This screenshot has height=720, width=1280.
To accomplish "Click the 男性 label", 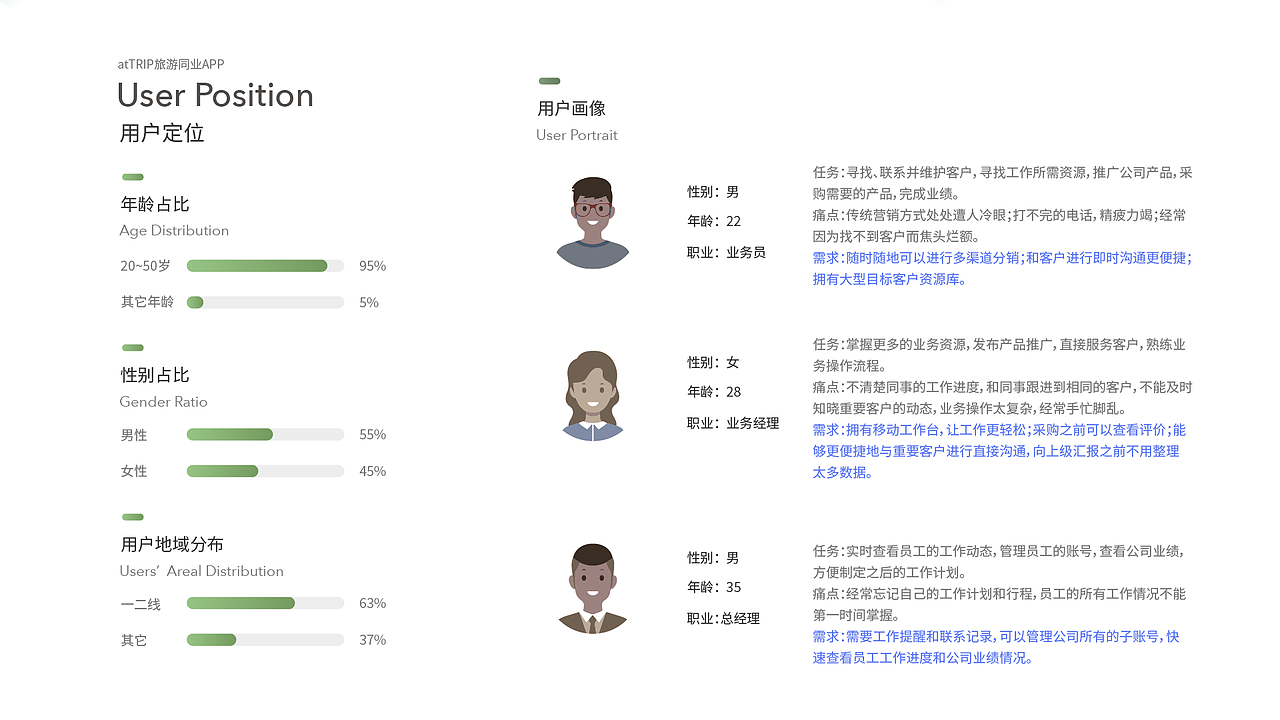I will coord(134,435).
